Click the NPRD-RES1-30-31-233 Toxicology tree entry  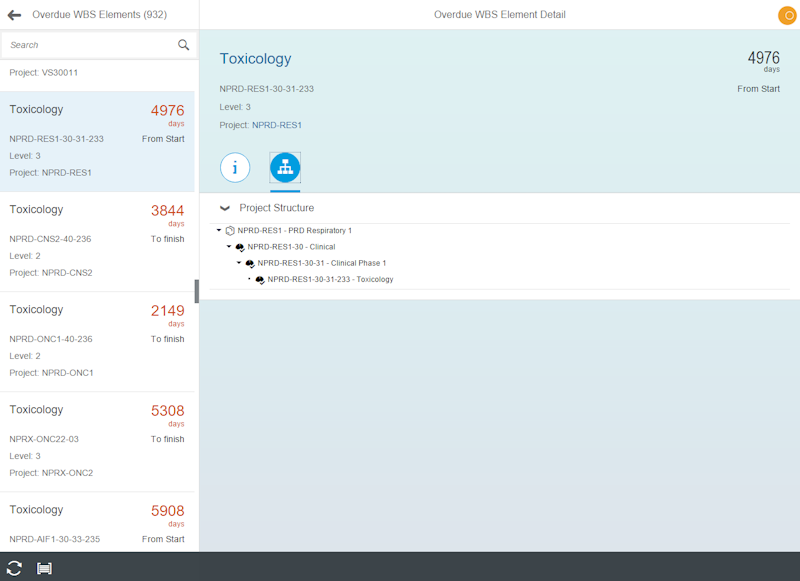pyautogui.click(x=330, y=280)
